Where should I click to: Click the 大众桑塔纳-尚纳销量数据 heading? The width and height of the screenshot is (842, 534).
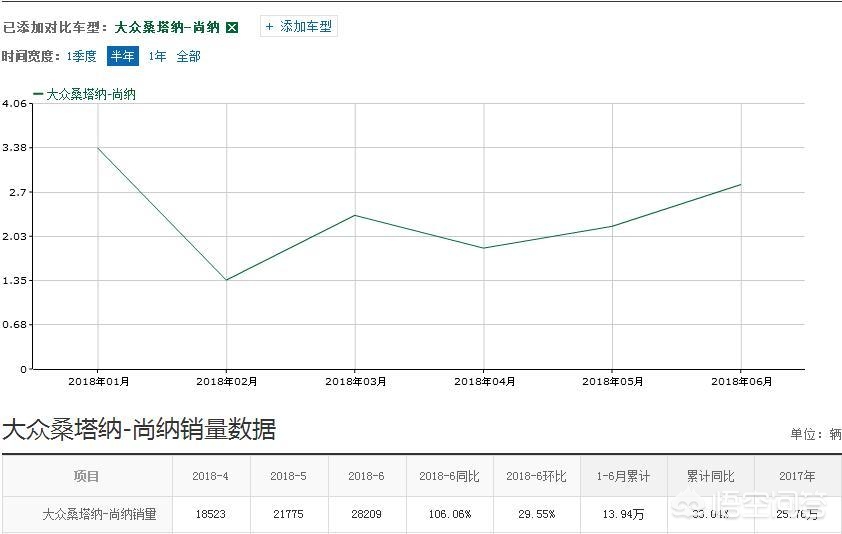[x=139, y=430]
